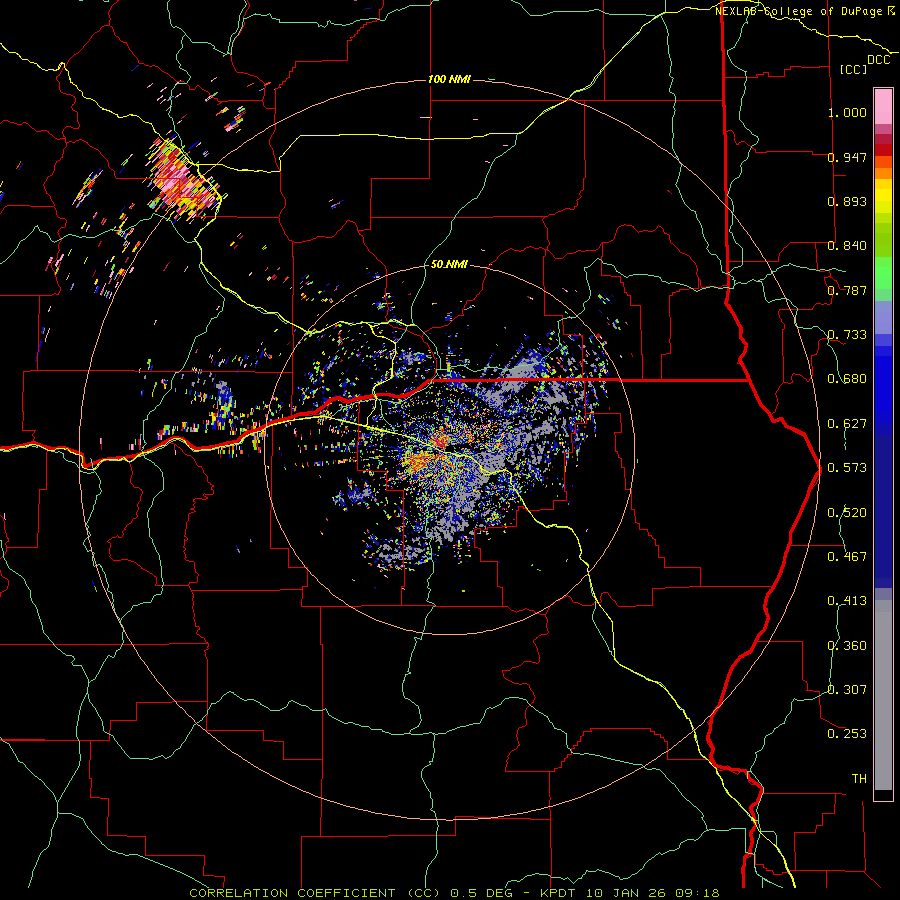Click the 0.467 color scale label
The height and width of the screenshot is (900, 900).
coord(847,557)
